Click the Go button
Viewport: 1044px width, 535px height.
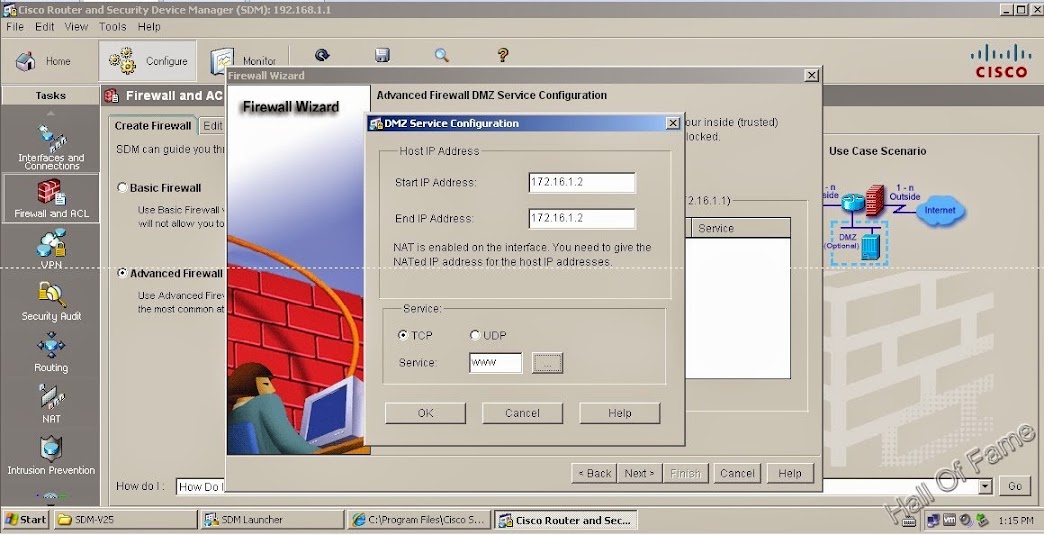tap(1015, 486)
